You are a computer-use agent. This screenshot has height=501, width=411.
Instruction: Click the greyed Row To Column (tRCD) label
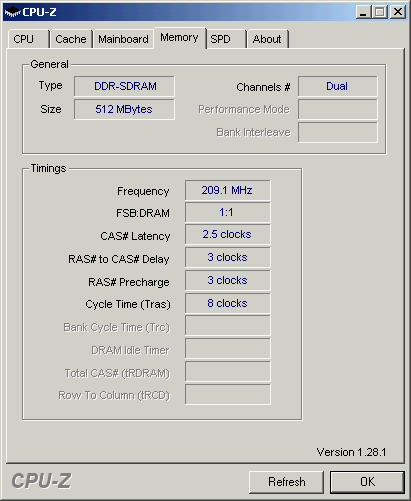click(114, 396)
